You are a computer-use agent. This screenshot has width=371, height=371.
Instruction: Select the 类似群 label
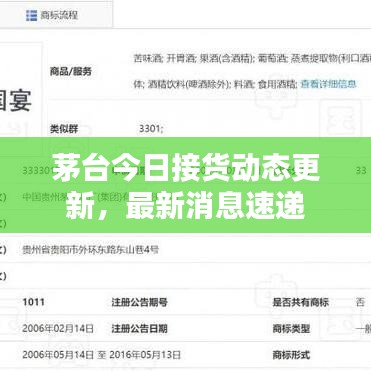[64, 129]
